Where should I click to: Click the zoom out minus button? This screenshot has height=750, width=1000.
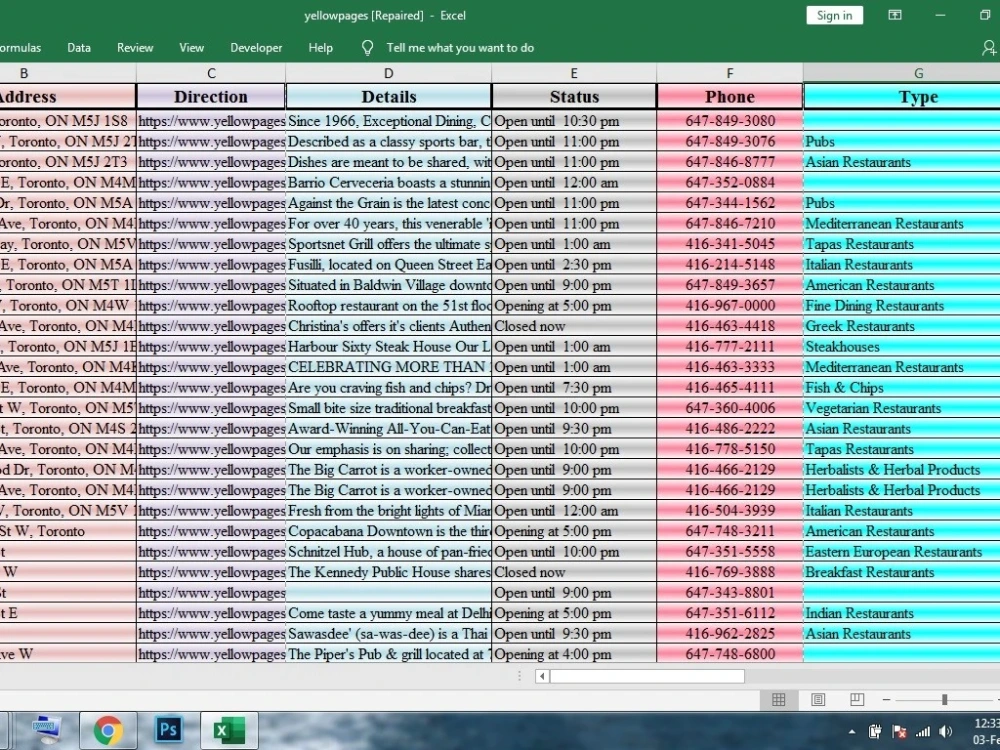(x=886, y=700)
